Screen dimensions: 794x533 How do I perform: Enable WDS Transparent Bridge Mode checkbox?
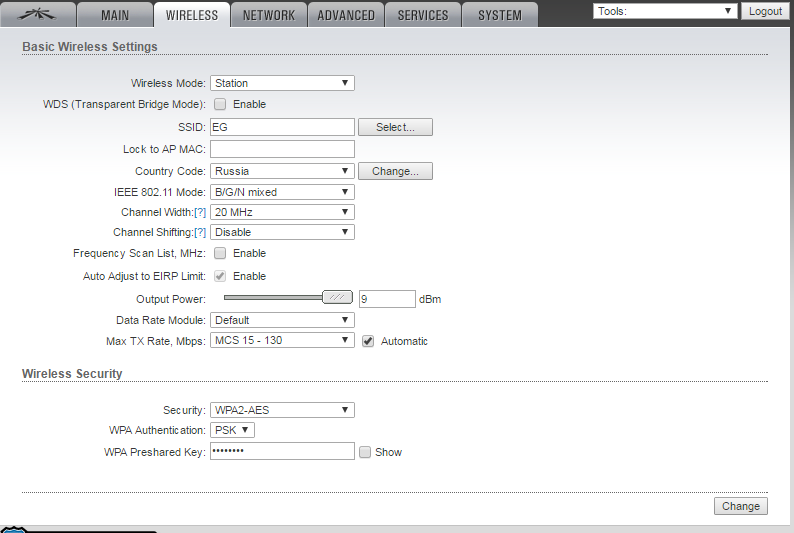[x=220, y=104]
